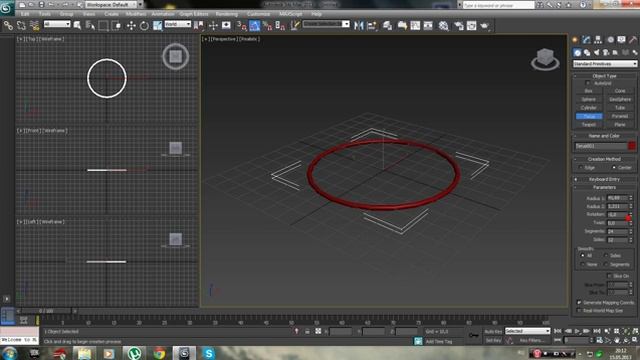Viewport: 640px width, 360px height.
Task: Toggle Generate Mapping Coords checkbox
Action: [579, 302]
